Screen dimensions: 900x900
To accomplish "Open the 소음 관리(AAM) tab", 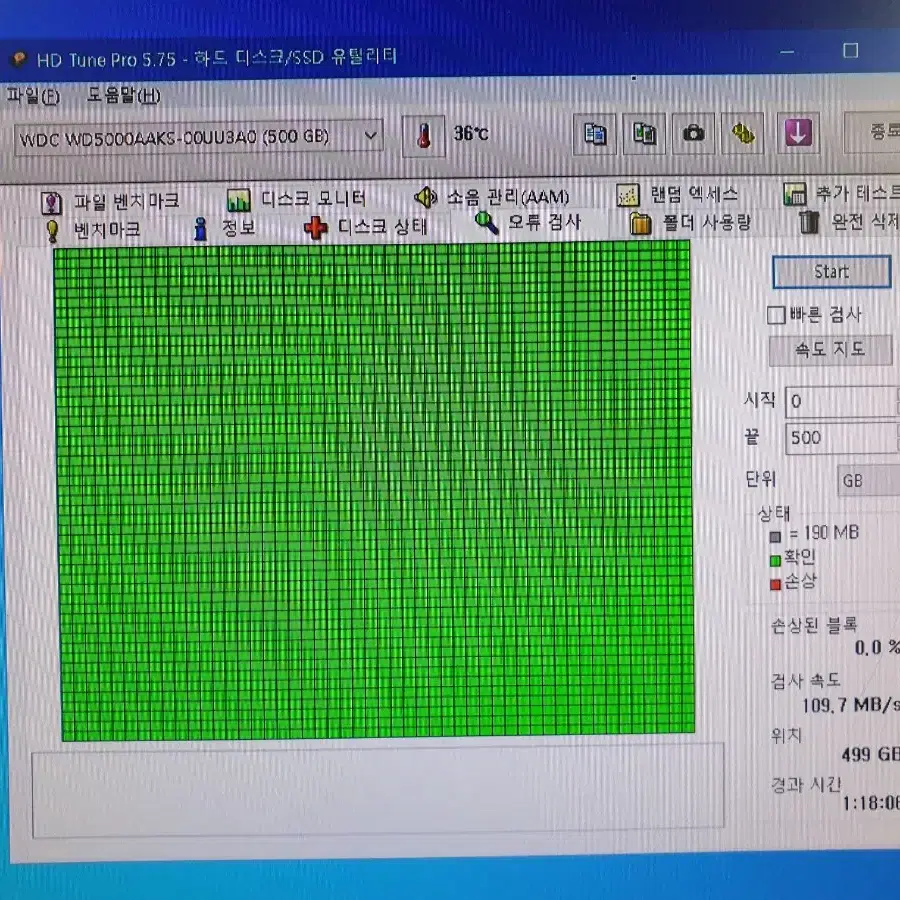I will (491, 197).
